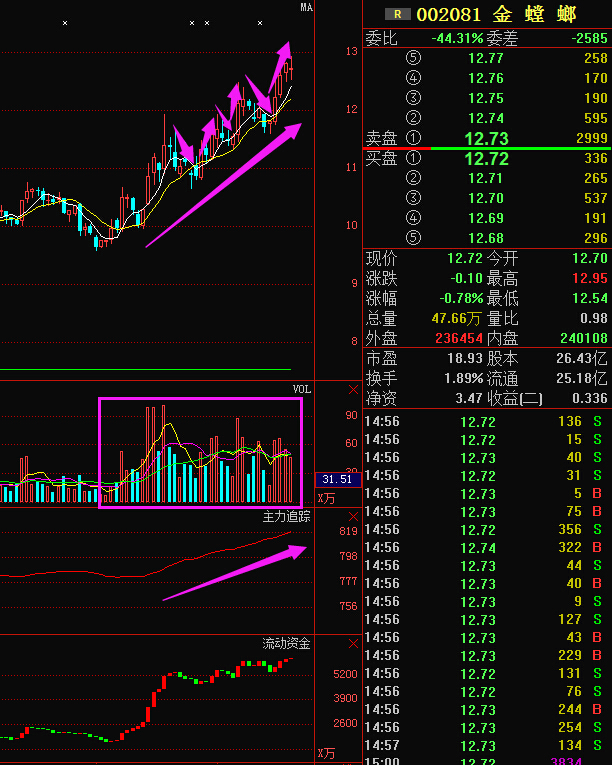Viewport: 612px width, 765px height.
Task: Click the 卖盘 label in the order book
Action: click(381, 138)
